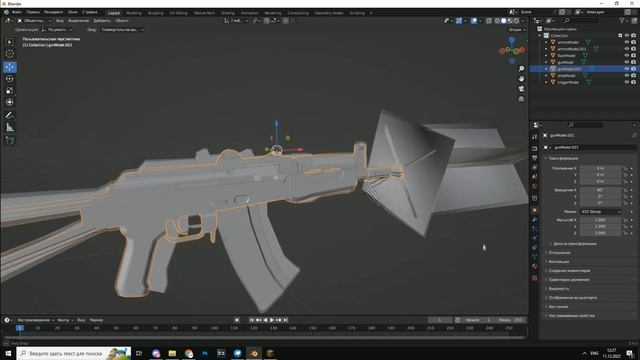Viewport: 640px width, 360px height.
Task: Toggle X-ray mode in viewport header
Action: pos(489,20)
